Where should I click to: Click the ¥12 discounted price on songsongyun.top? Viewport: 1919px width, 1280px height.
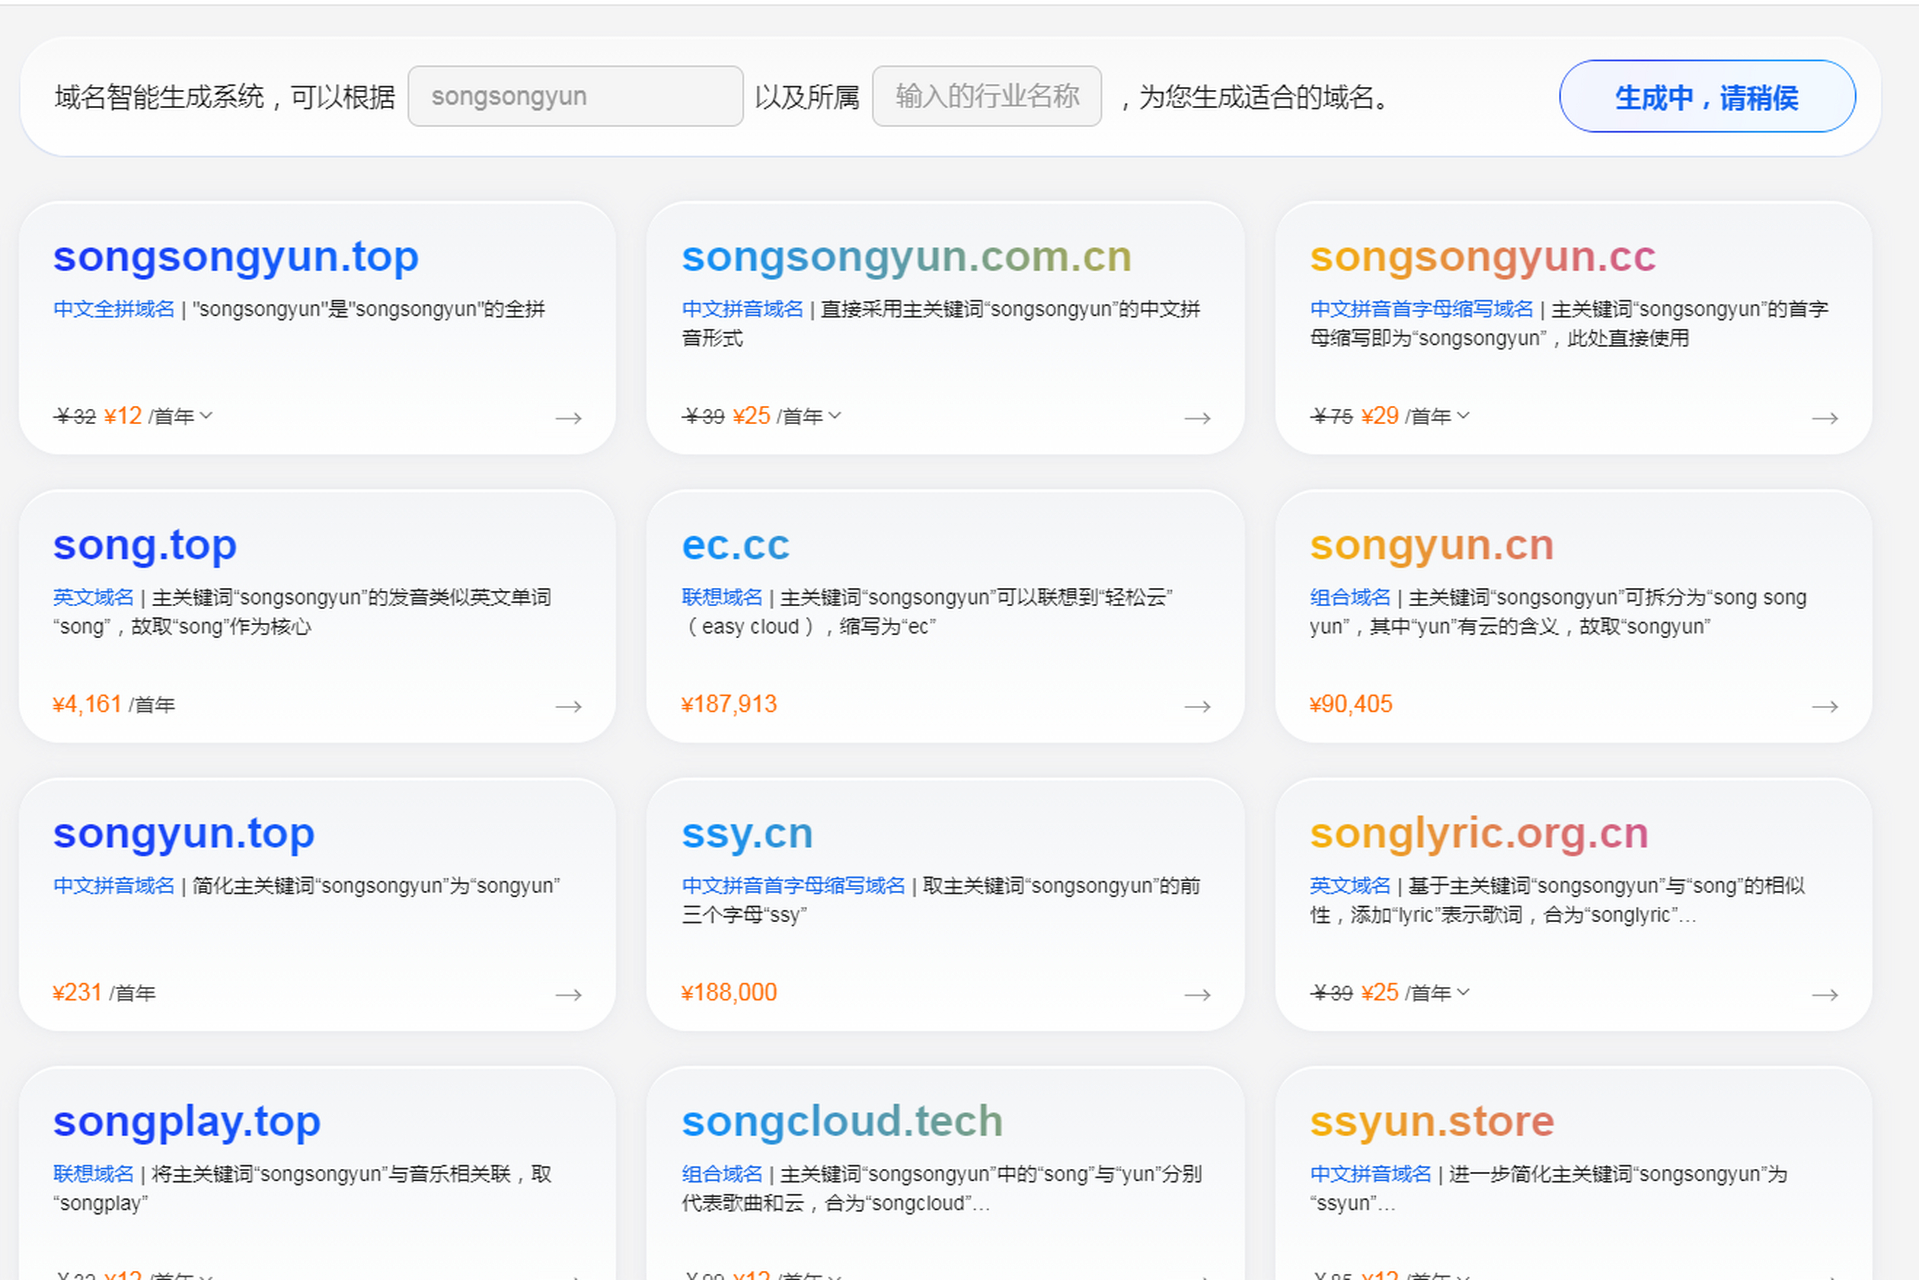click(123, 416)
